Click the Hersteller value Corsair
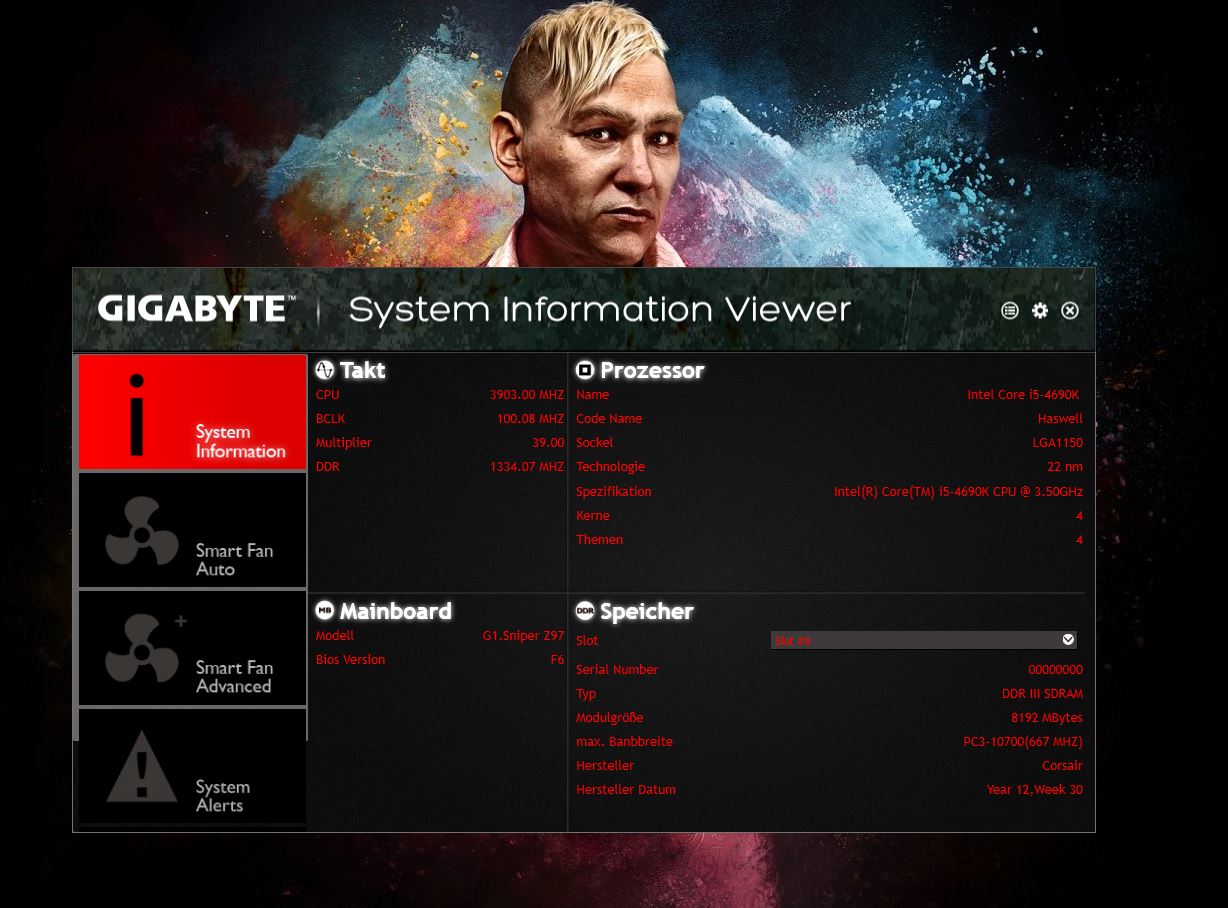This screenshot has width=1228, height=908. pyautogui.click(x=1062, y=766)
